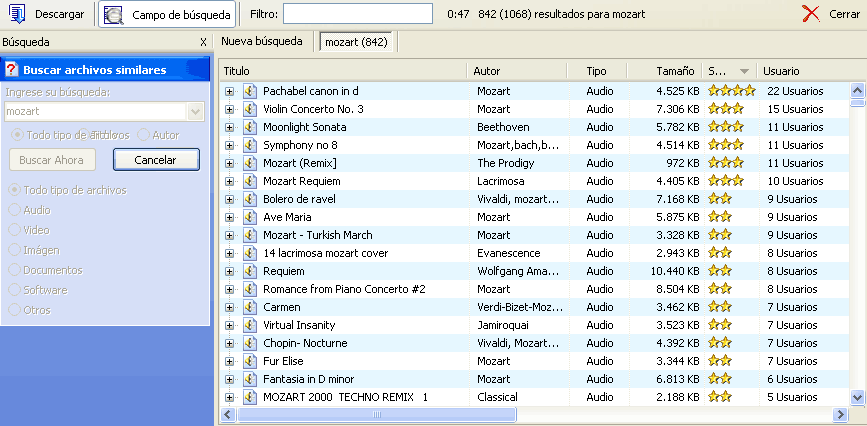
Task: Click audio file icon for Mozart - Turkish March
Action: pos(250,235)
